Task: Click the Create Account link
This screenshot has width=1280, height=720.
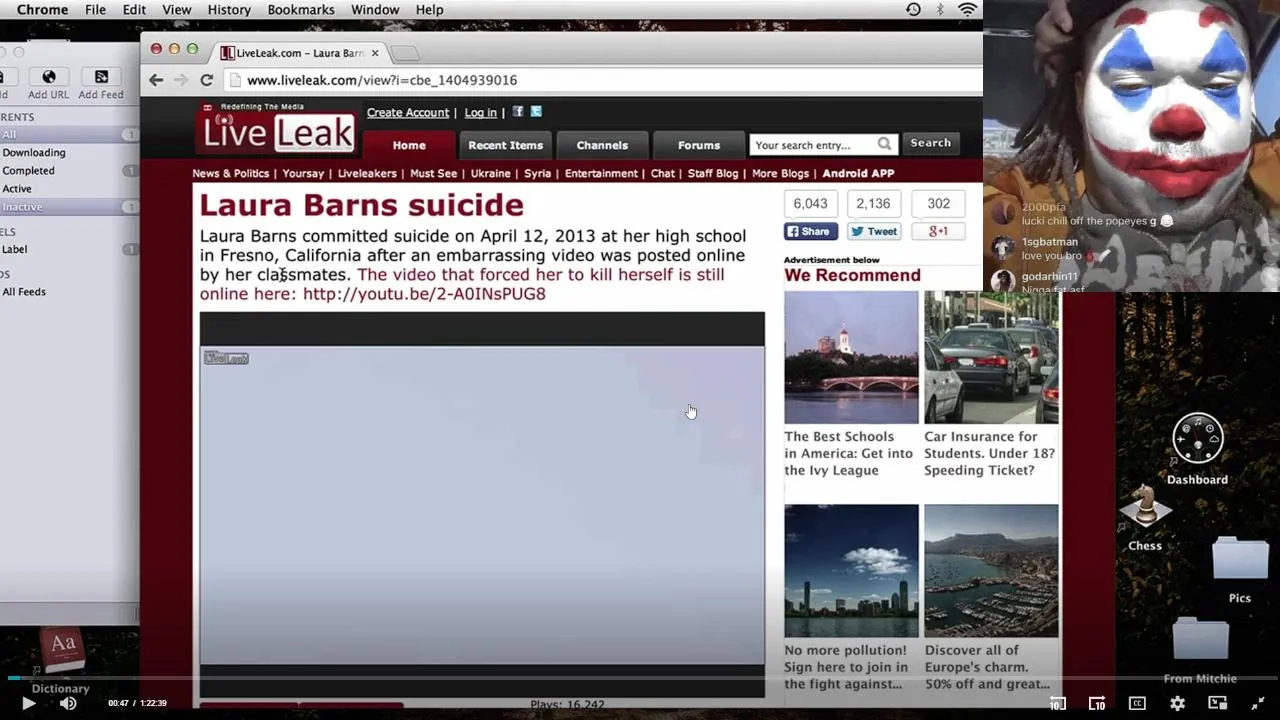Action: [x=407, y=112]
